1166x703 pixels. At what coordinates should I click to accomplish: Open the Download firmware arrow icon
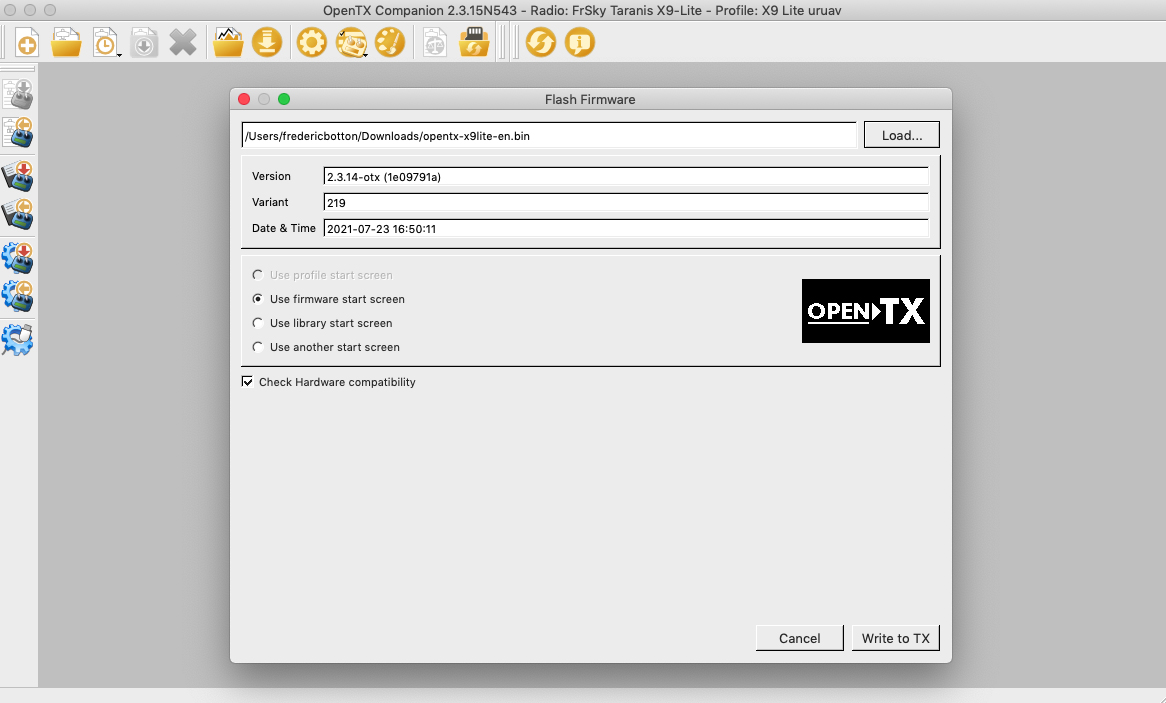[x=267, y=42]
